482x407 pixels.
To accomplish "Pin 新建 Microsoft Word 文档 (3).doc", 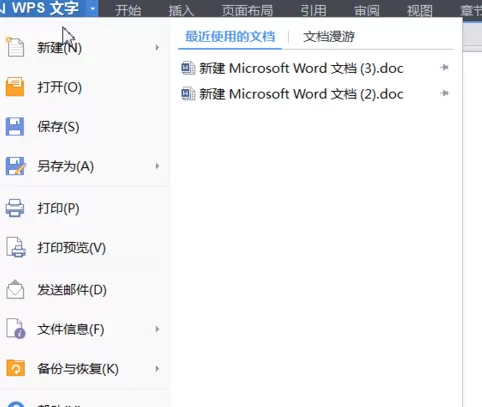I will point(444,68).
